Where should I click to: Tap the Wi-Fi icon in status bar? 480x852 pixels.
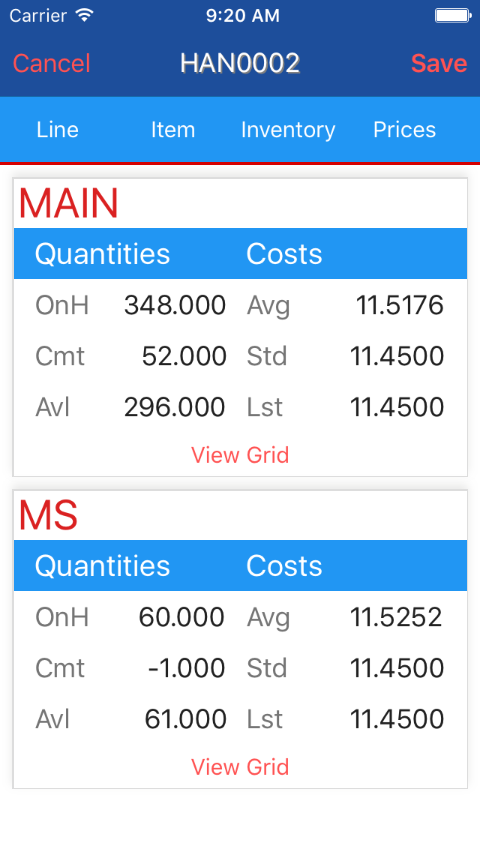[x=84, y=15]
